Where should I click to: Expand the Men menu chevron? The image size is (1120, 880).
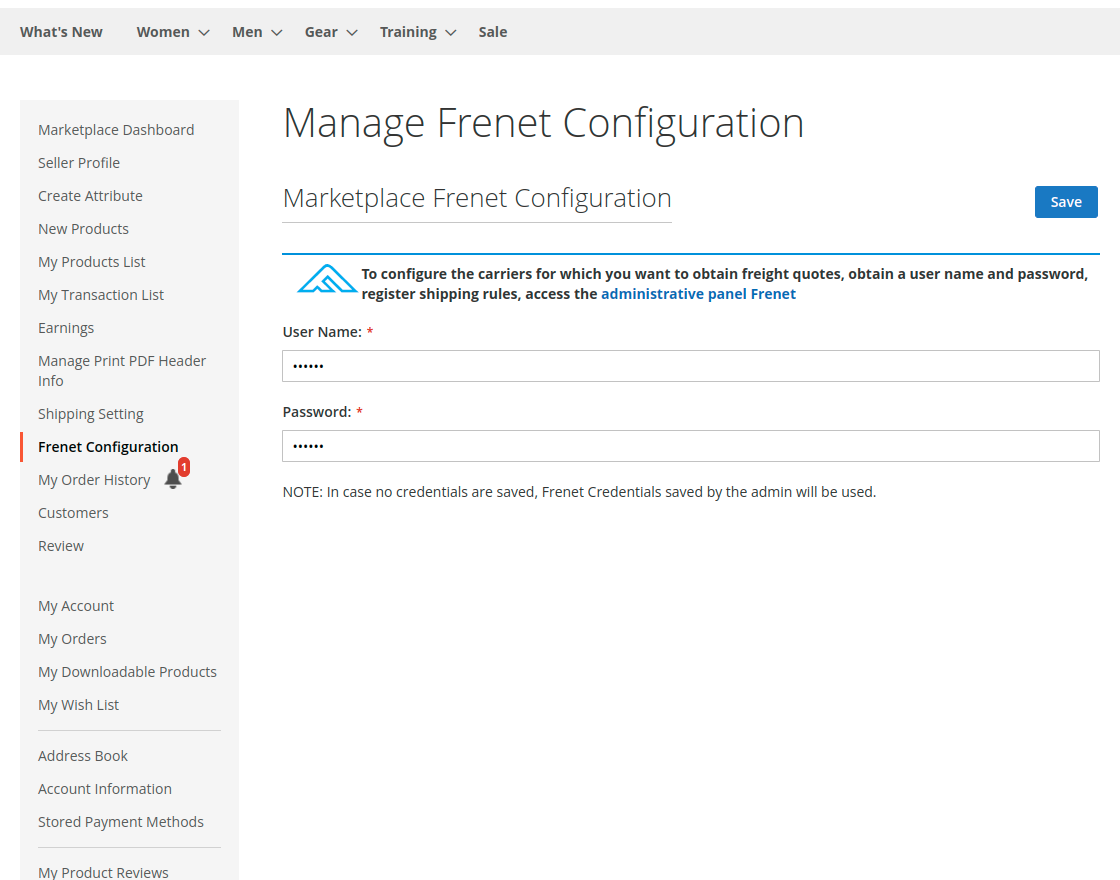[277, 33]
